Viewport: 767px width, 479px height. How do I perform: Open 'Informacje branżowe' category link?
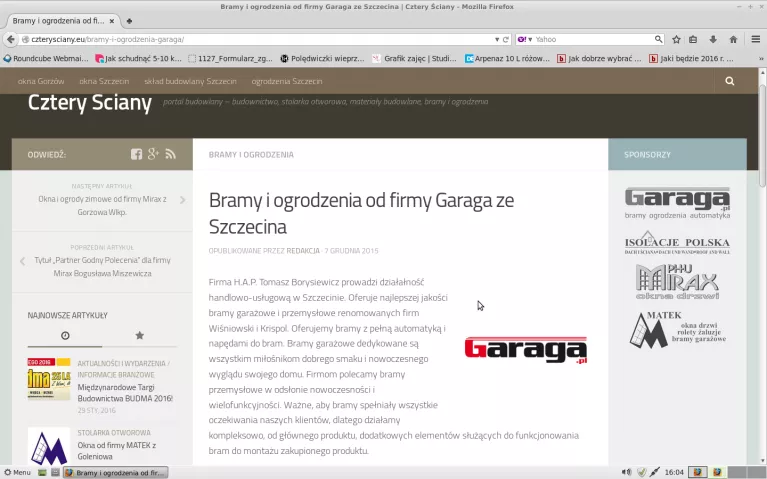click(116, 375)
